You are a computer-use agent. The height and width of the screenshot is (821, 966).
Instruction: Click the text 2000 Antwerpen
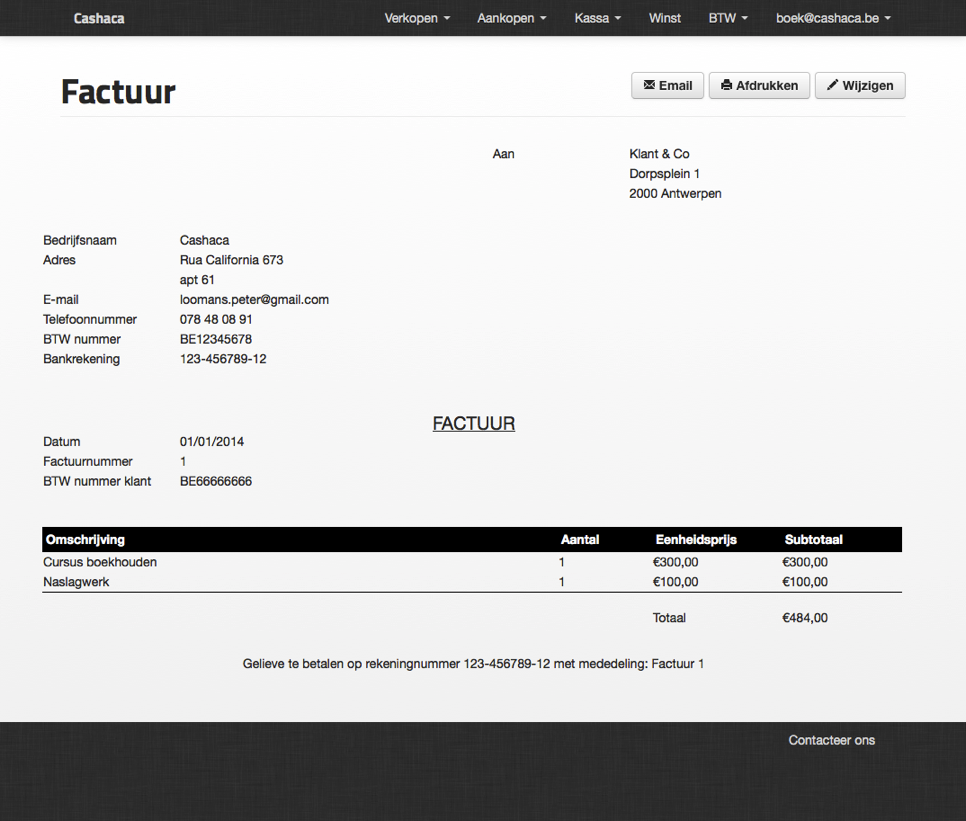675,193
